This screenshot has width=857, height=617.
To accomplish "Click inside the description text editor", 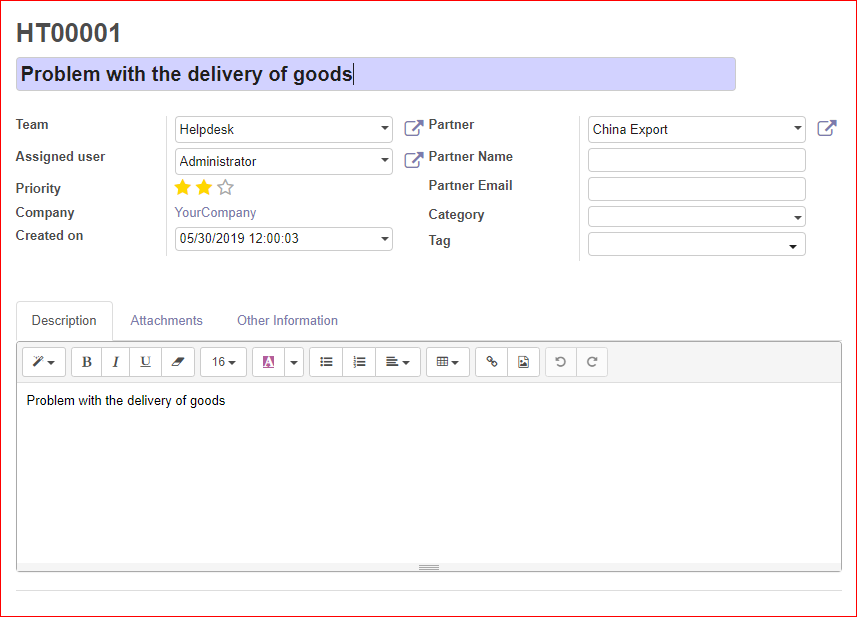I will pyautogui.click(x=429, y=473).
